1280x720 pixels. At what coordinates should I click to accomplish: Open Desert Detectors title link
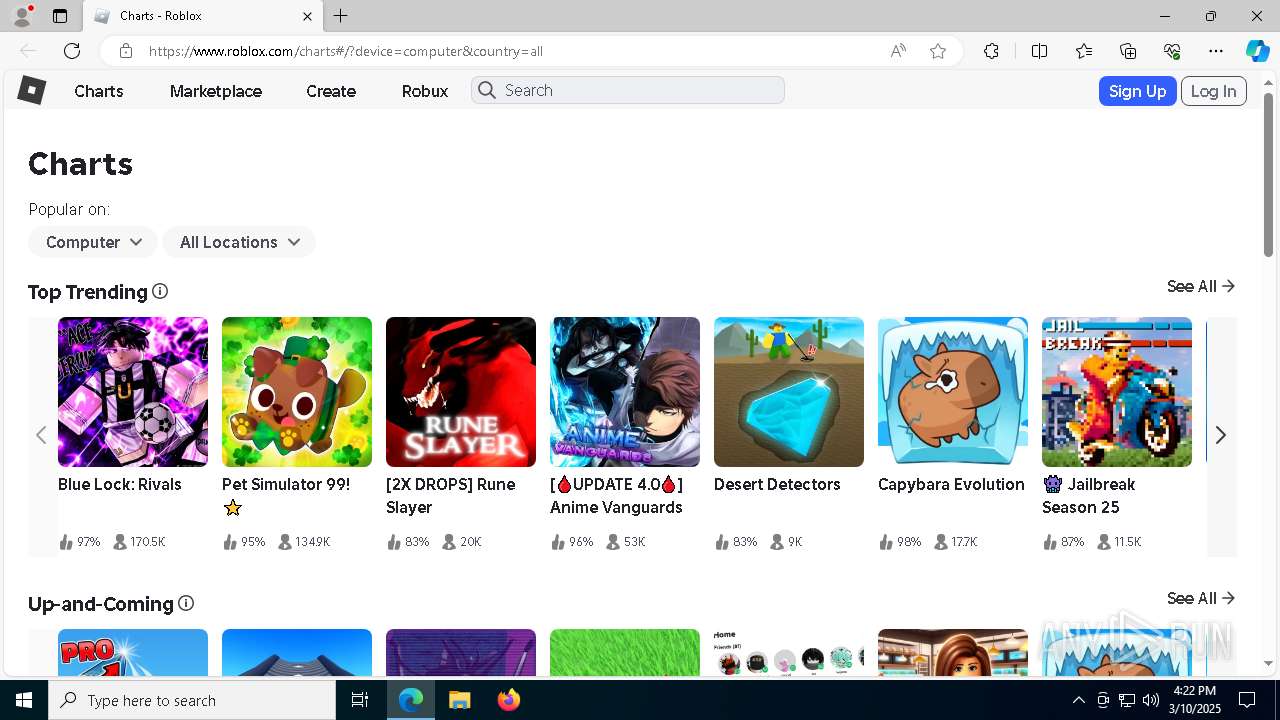point(777,484)
